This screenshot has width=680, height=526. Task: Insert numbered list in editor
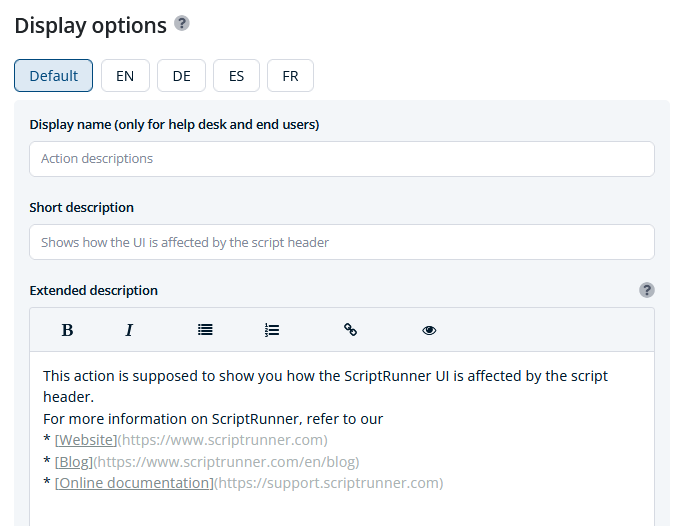[x=272, y=330]
